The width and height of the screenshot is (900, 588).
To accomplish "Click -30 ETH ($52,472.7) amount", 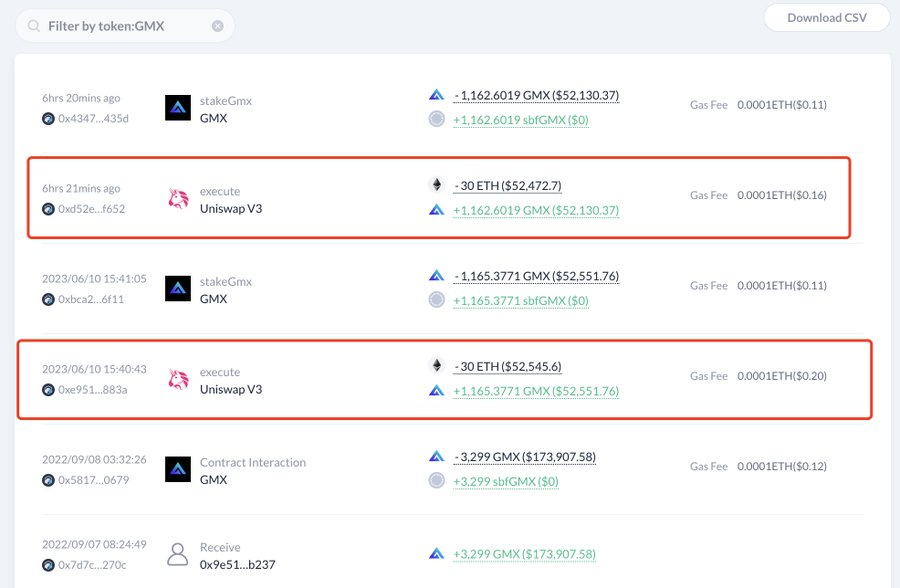I will 507,186.
